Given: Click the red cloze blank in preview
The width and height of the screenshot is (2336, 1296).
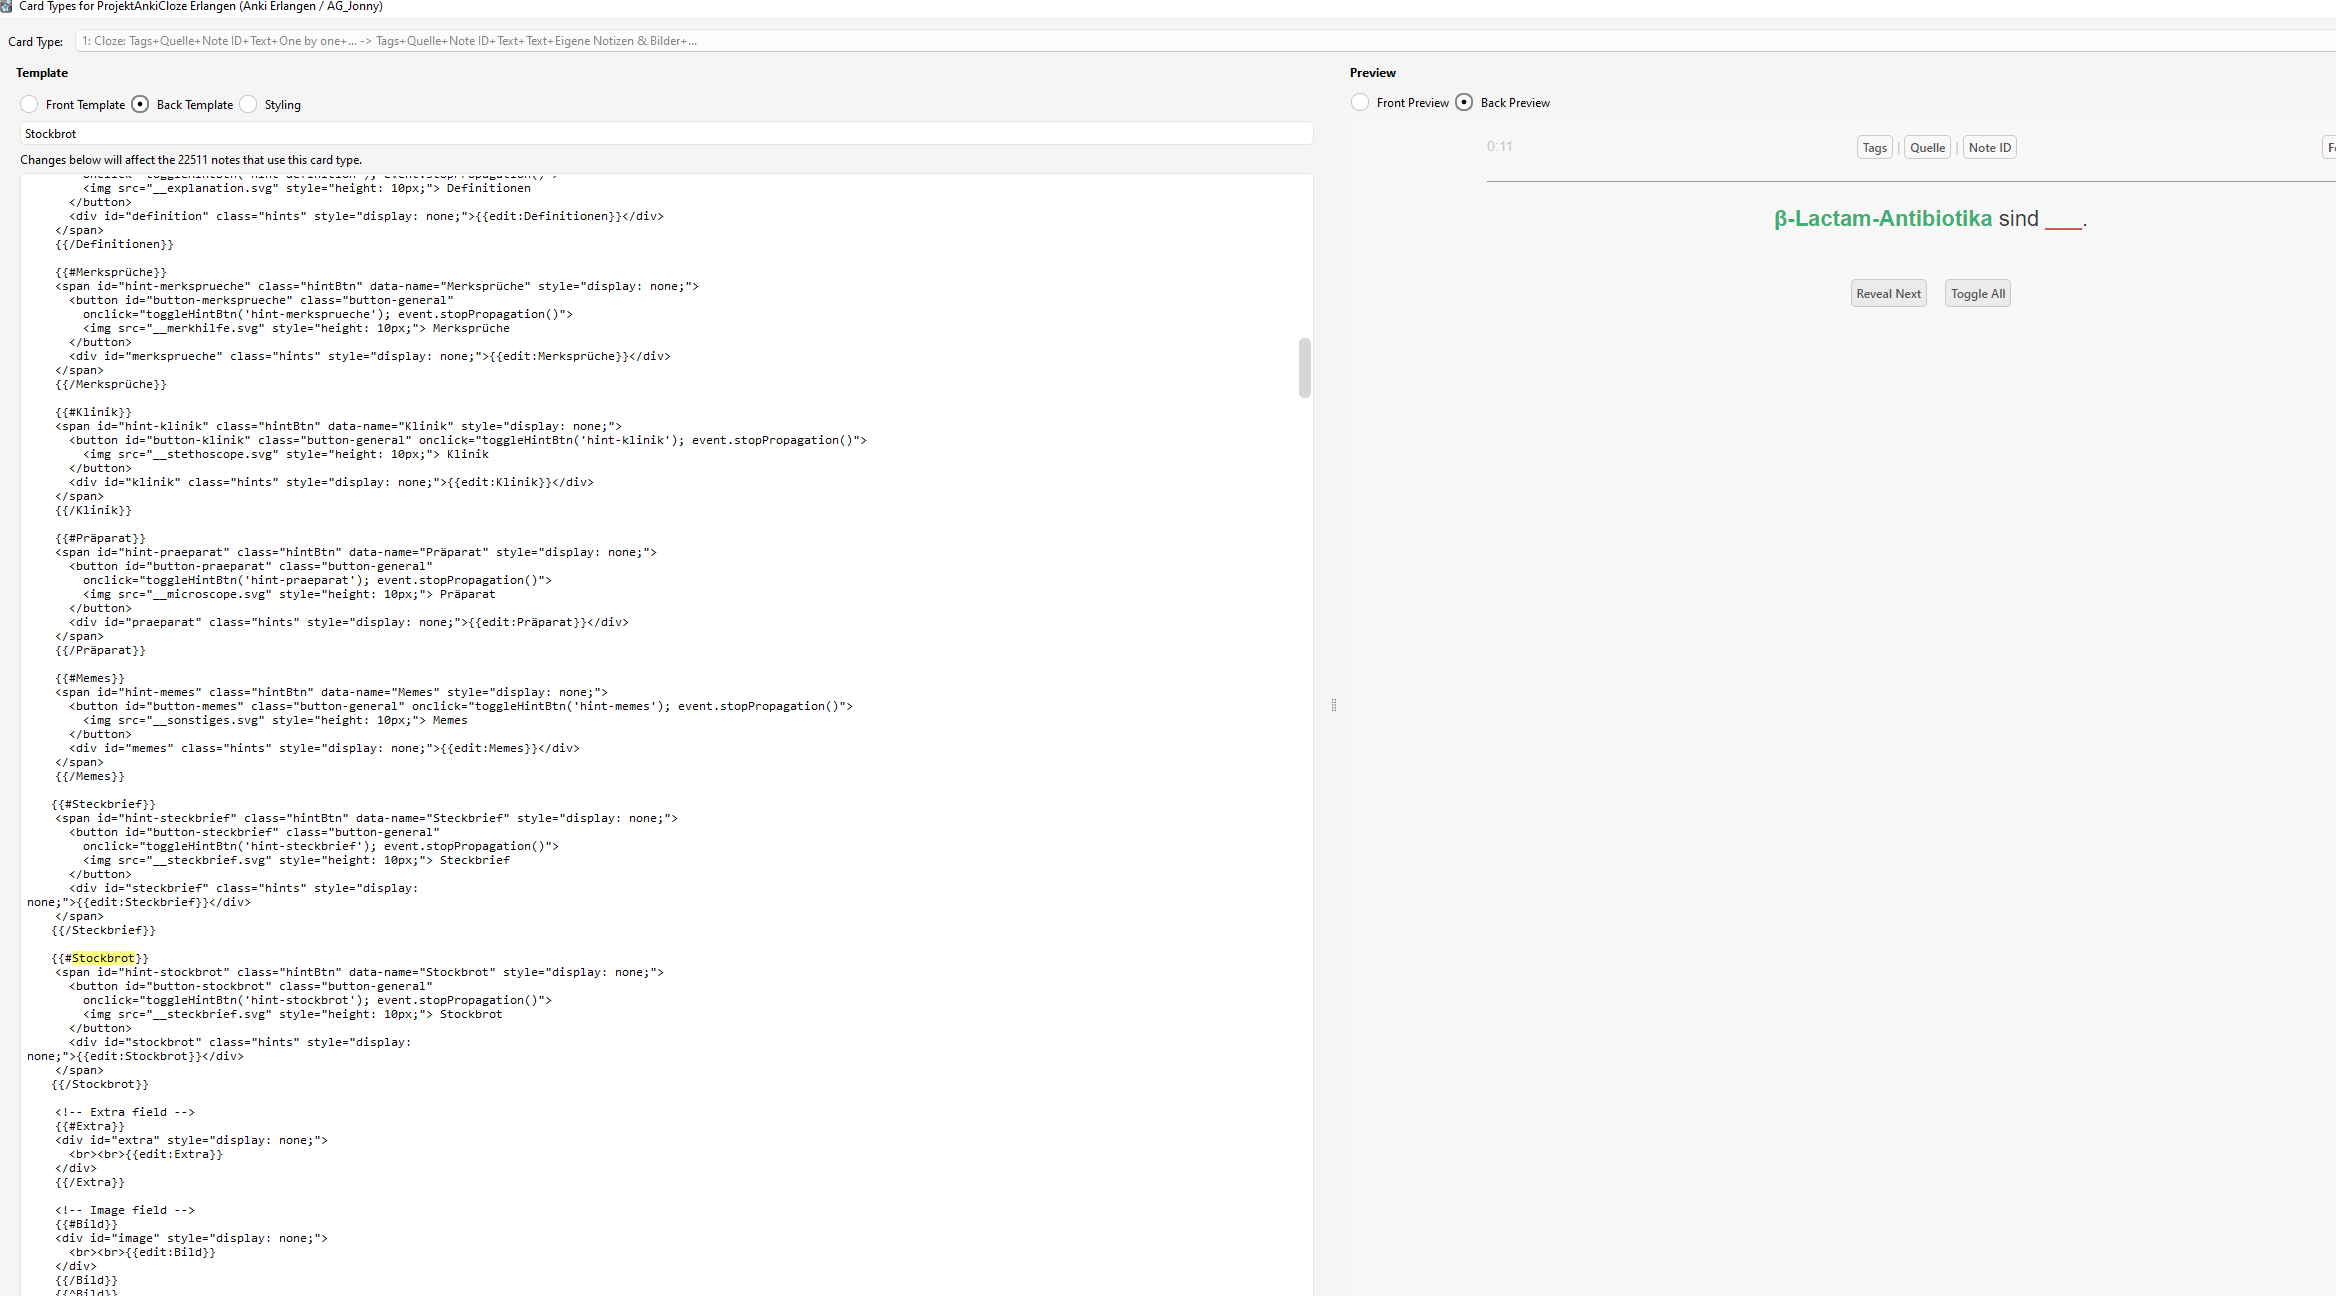Looking at the screenshot, I should [2063, 221].
